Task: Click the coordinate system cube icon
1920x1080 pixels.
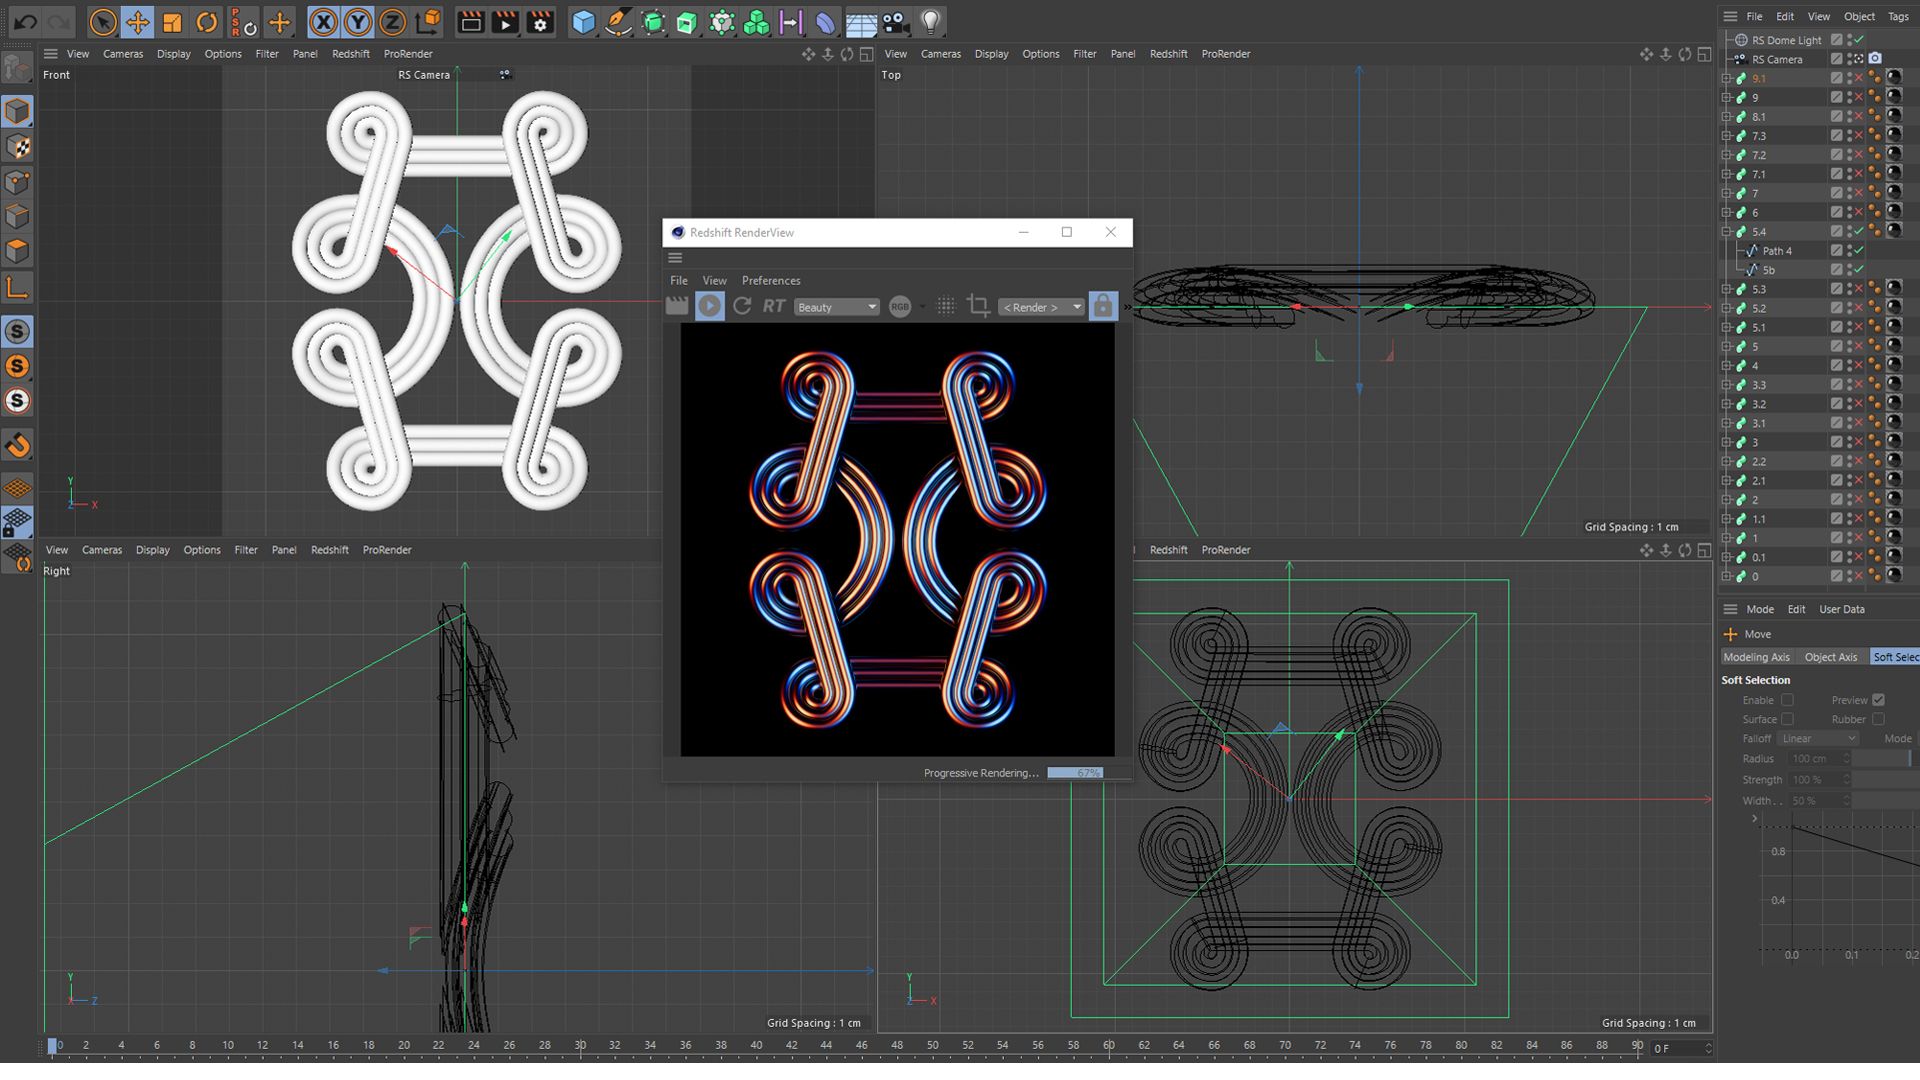Action: pos(428,21)
